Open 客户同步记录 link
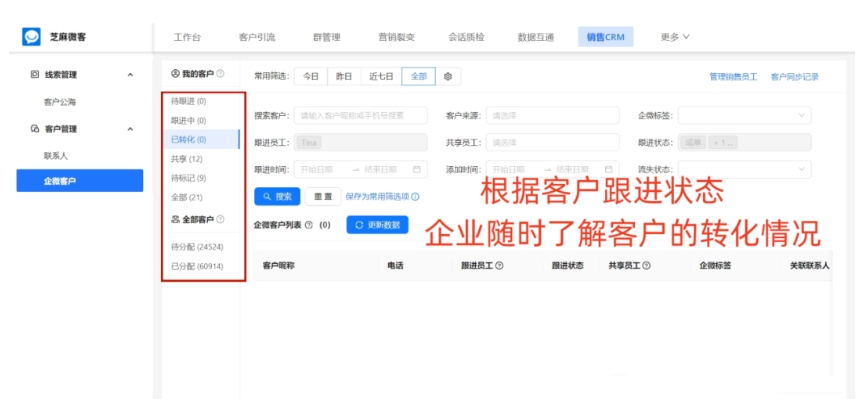This screenshot has width=864, height=401. click(795, 77)
